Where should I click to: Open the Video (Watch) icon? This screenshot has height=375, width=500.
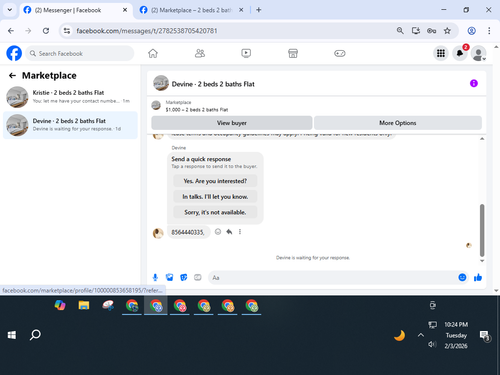point(246,53)
